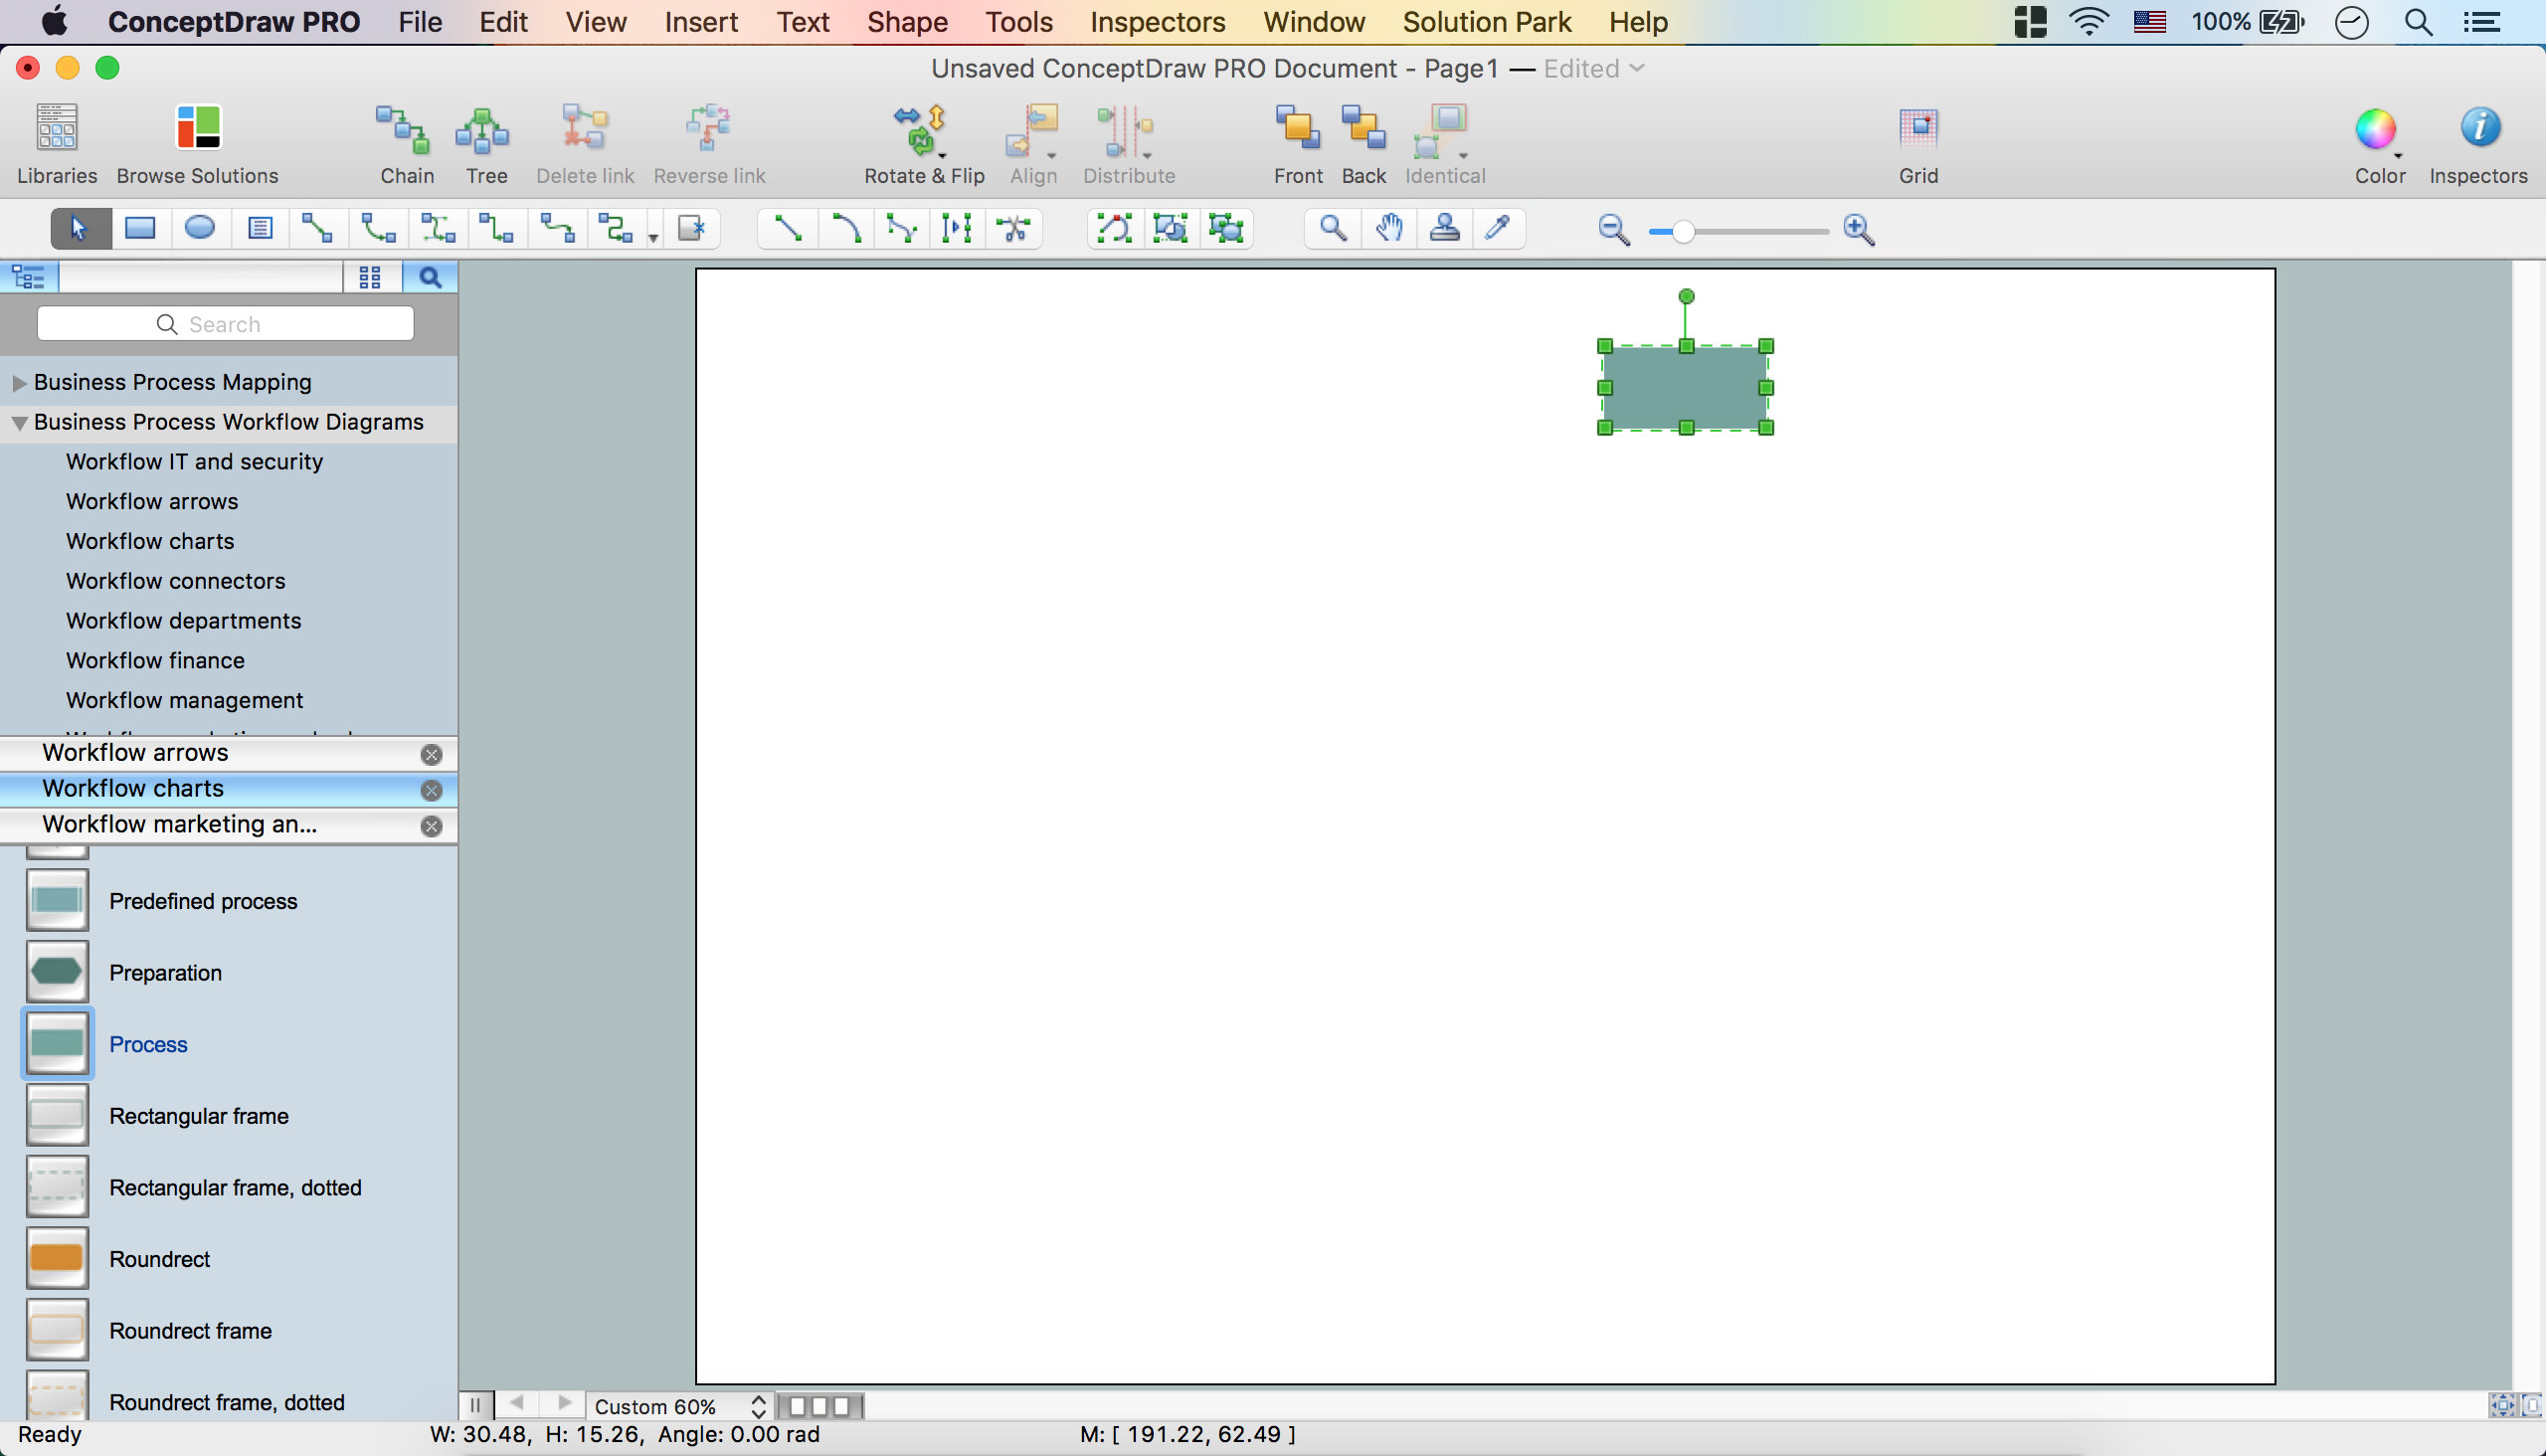Select Workflow connectors library

(x=175, y=581)
